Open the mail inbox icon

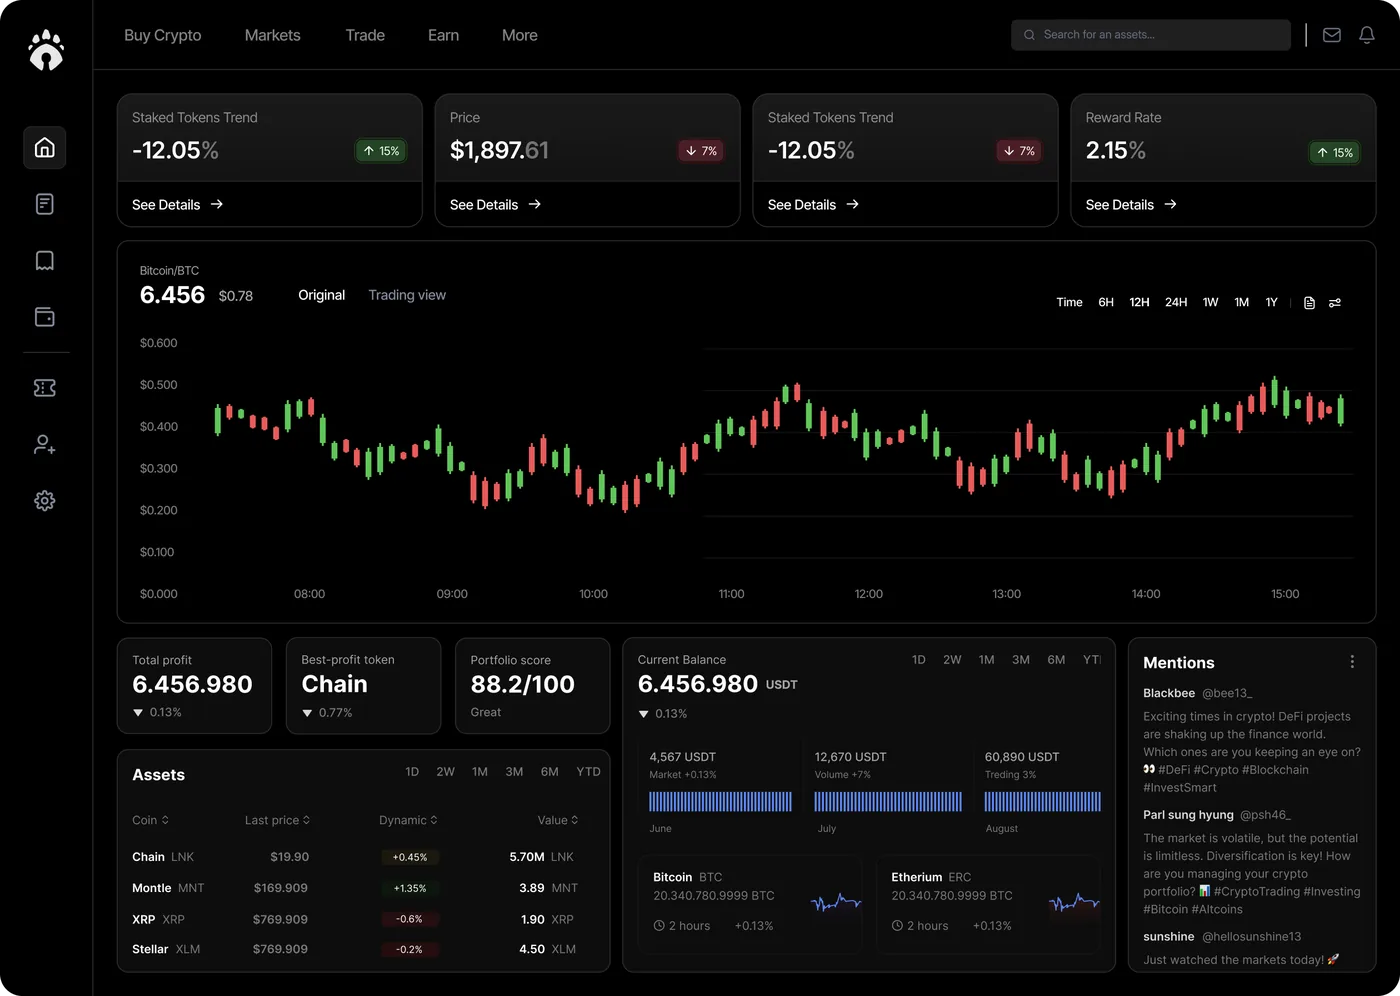pos(1332,35)
